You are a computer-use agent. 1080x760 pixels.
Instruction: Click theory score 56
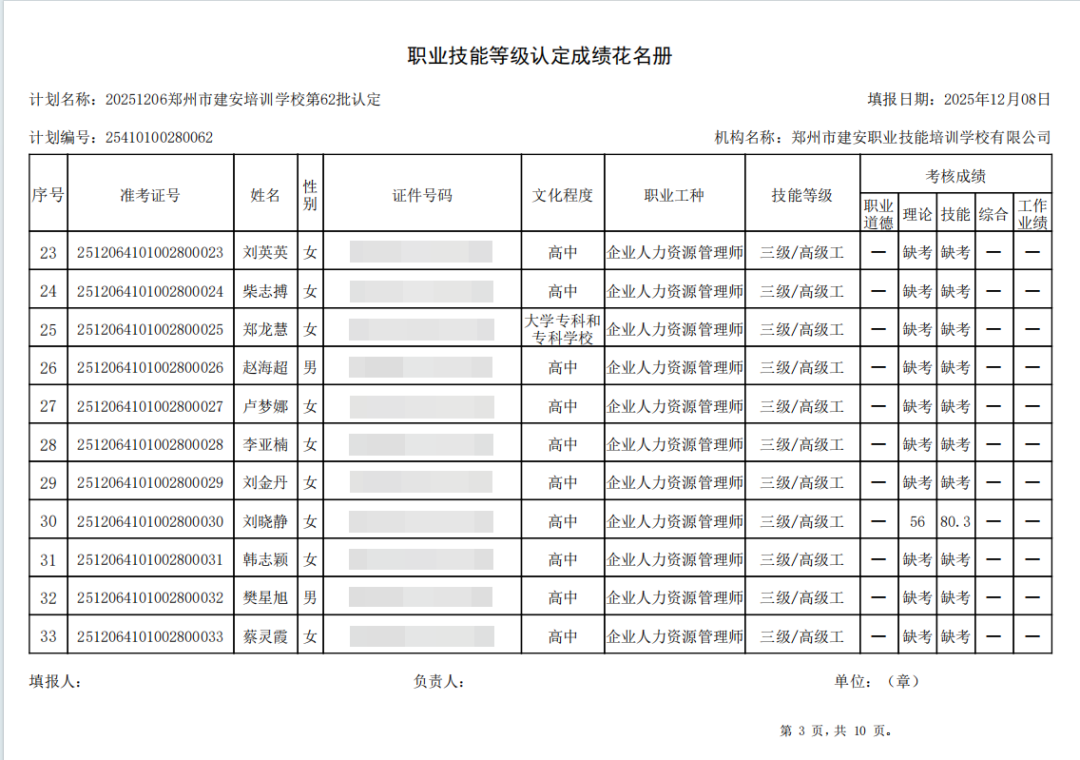click(917, 522)
